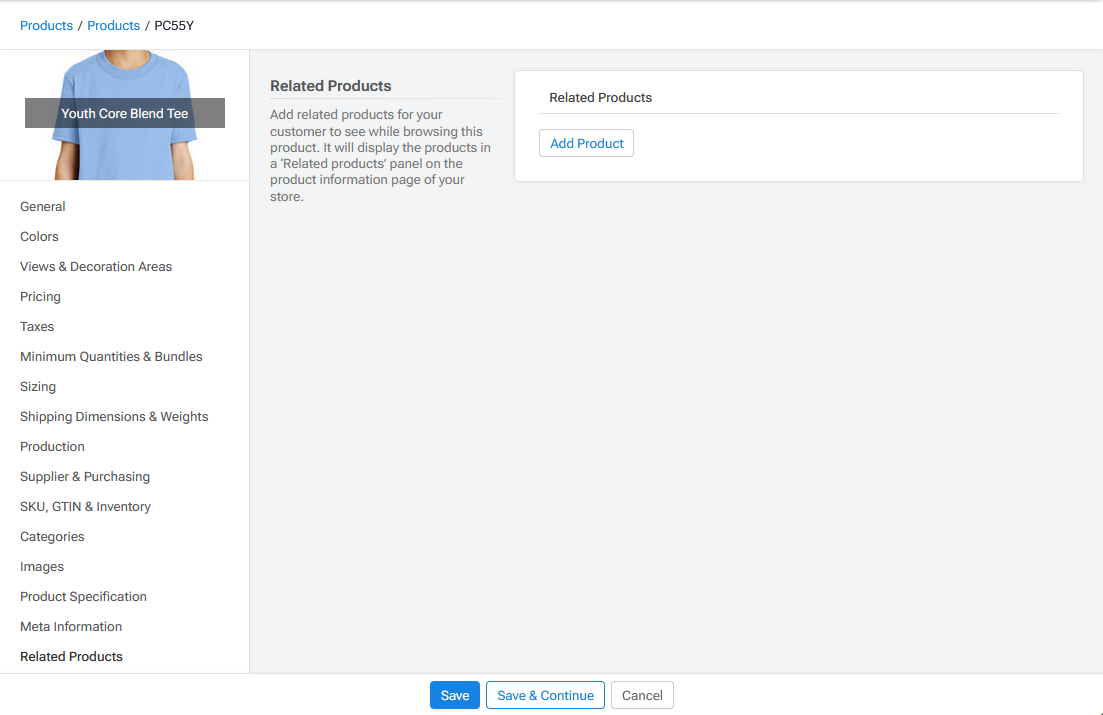
Task: Click Add Product in Related Products panel
Action: (586, 143)
